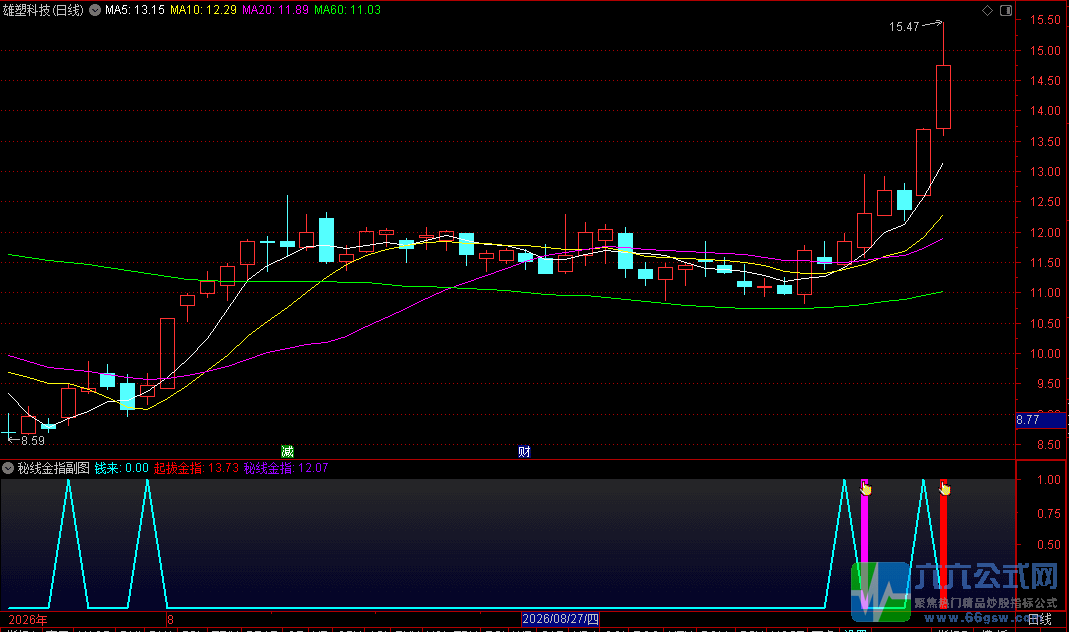Click the 8.59 low price label
This screenshot has width=1069, height=632.
[33, 440]
